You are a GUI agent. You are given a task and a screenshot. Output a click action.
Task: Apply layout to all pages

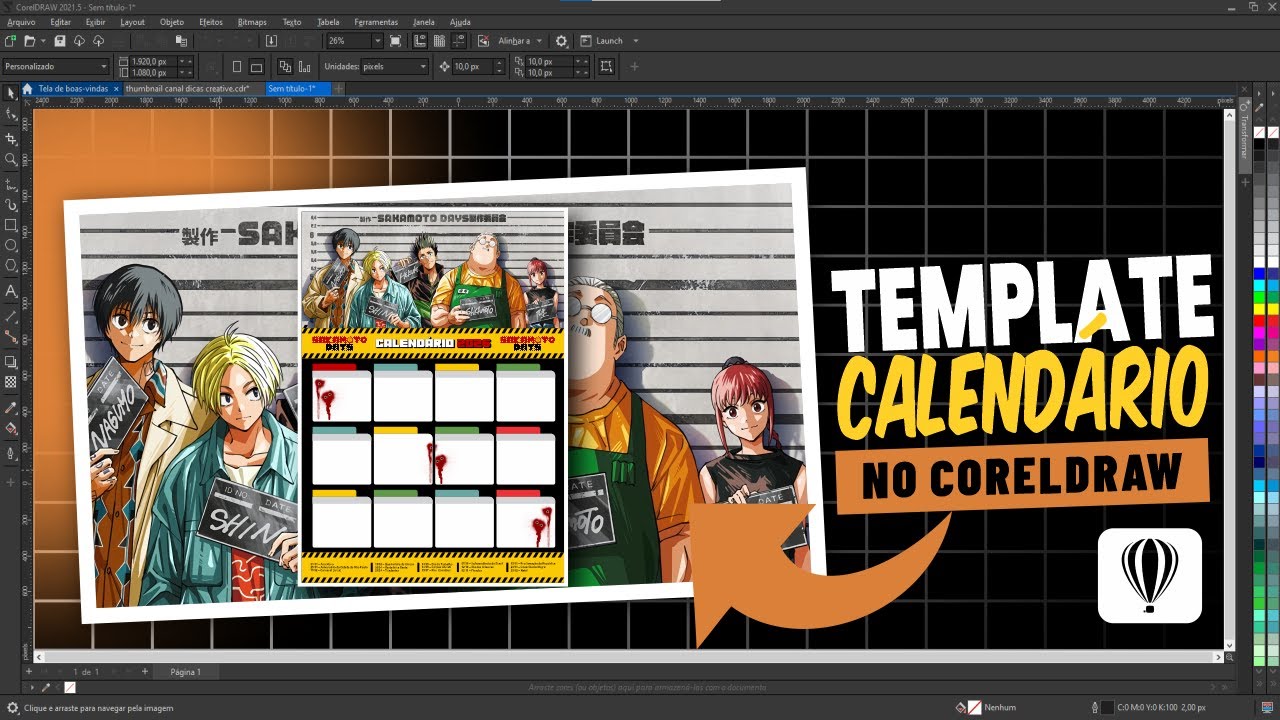(x=284, y=67)
